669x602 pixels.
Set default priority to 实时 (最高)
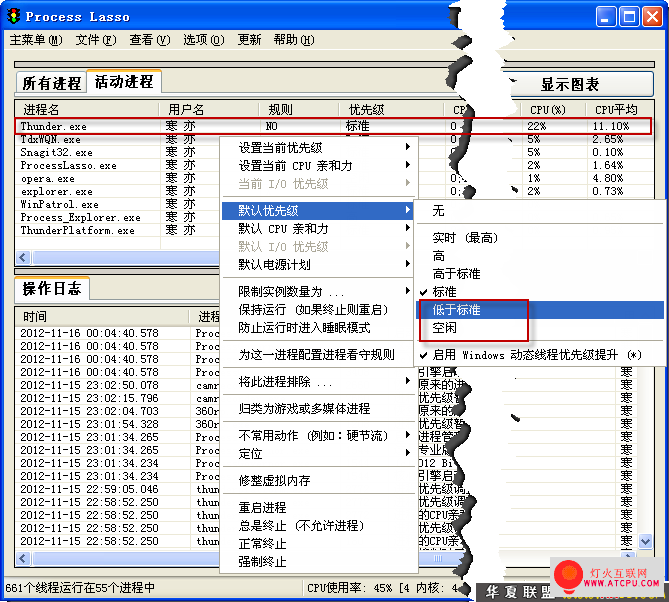click(x=540, y=238)
